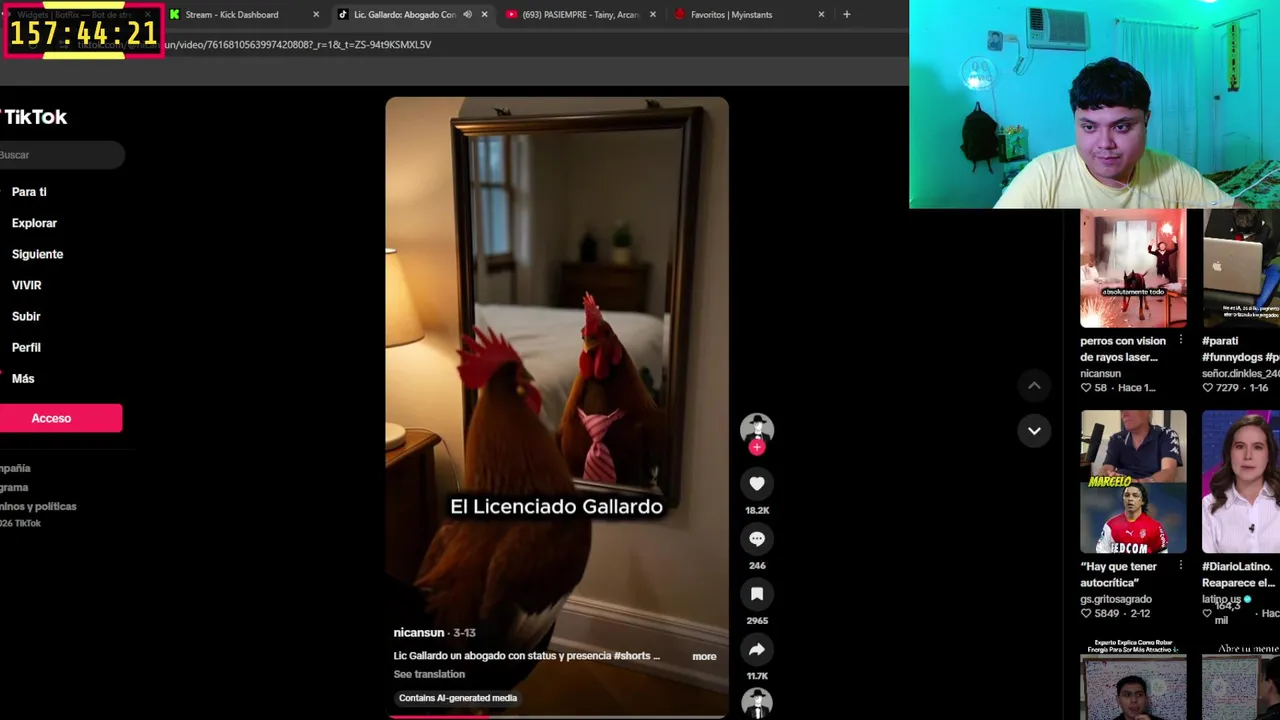Save video using the bookmark icon

(757, 594)
